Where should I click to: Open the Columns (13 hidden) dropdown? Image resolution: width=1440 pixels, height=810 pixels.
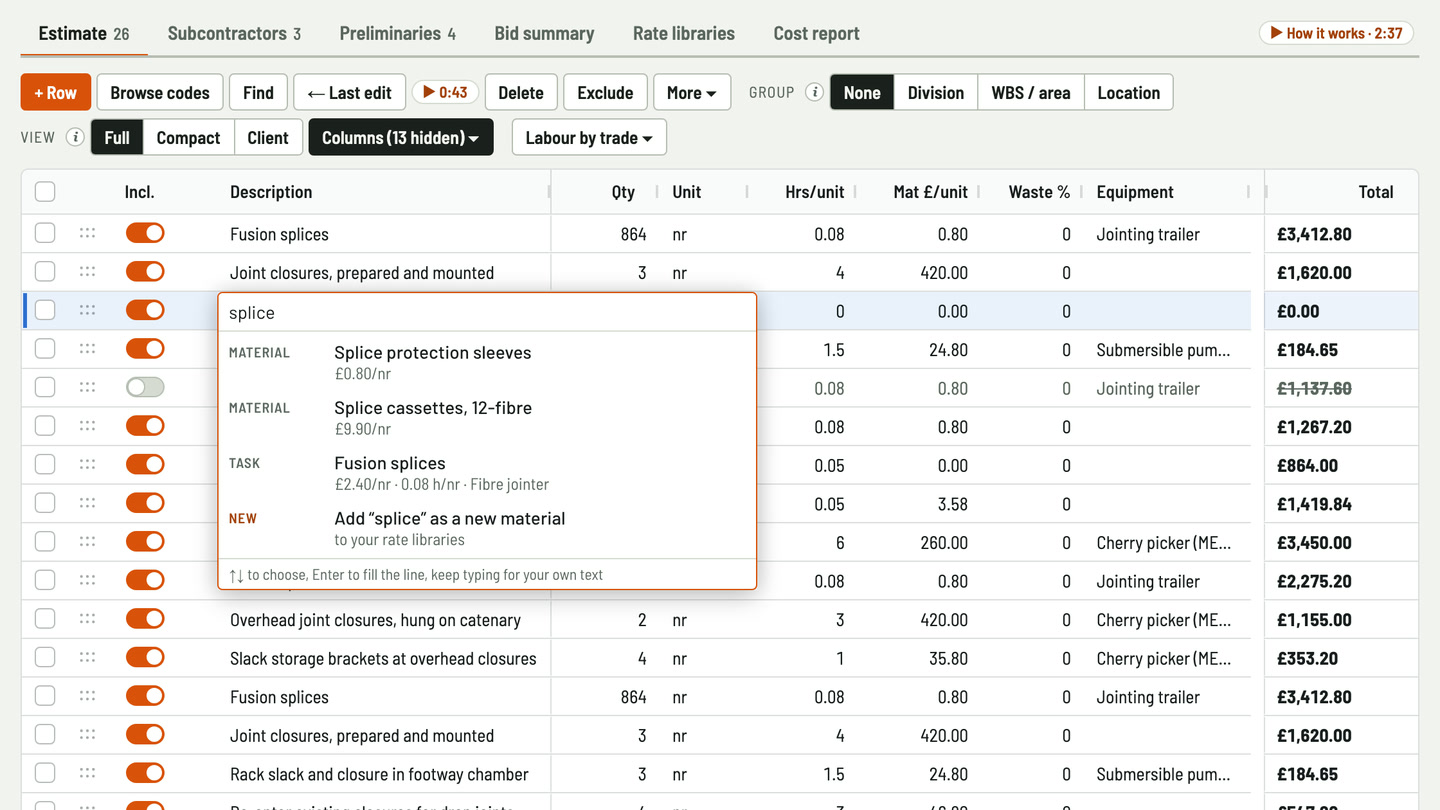click(x=401, y=138)
